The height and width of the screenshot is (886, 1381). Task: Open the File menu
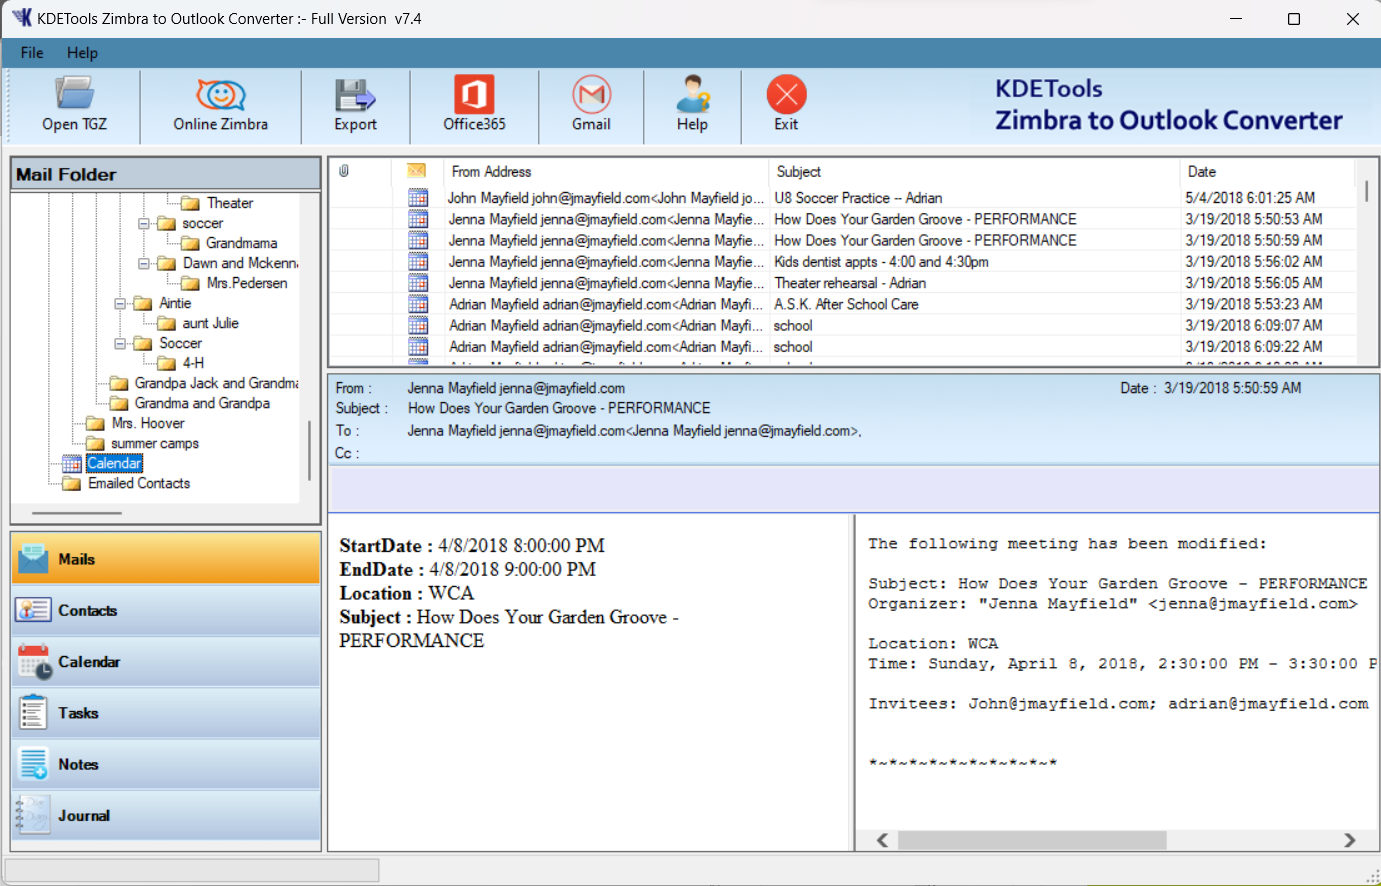click(32, 53)
